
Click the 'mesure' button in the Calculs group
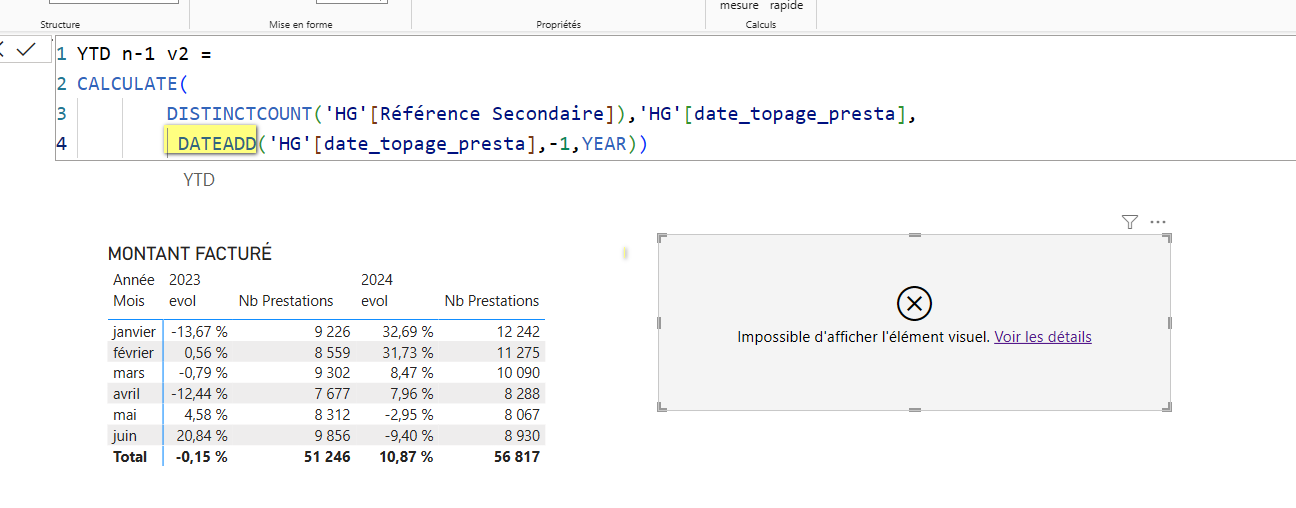[x=739, y=6]
